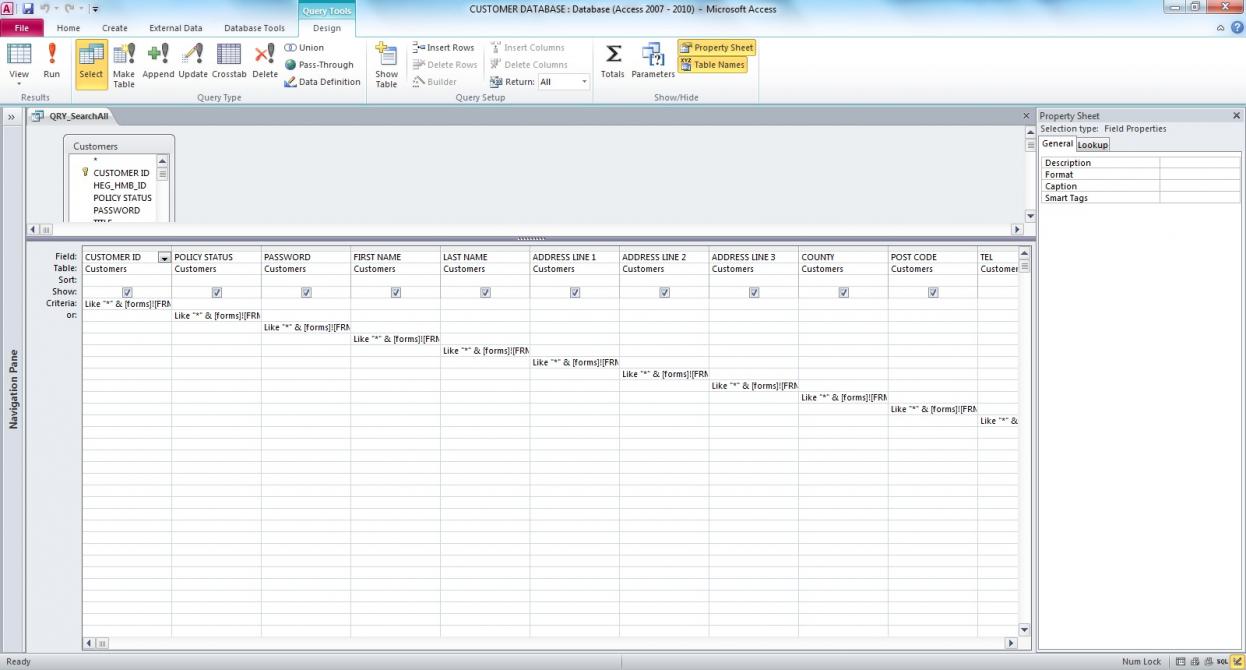Click the Update query icon
1246x670 pixels.
click(x=193, y=60)
